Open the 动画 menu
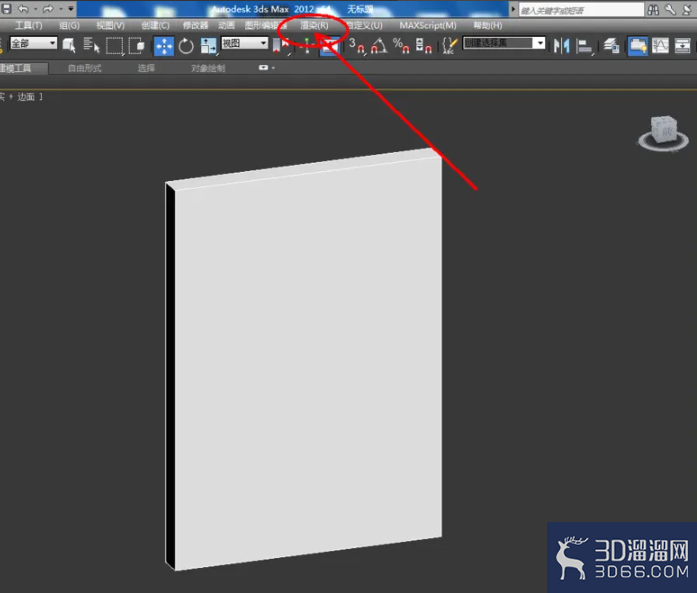The image size is (697, 593). coord(226,25)
